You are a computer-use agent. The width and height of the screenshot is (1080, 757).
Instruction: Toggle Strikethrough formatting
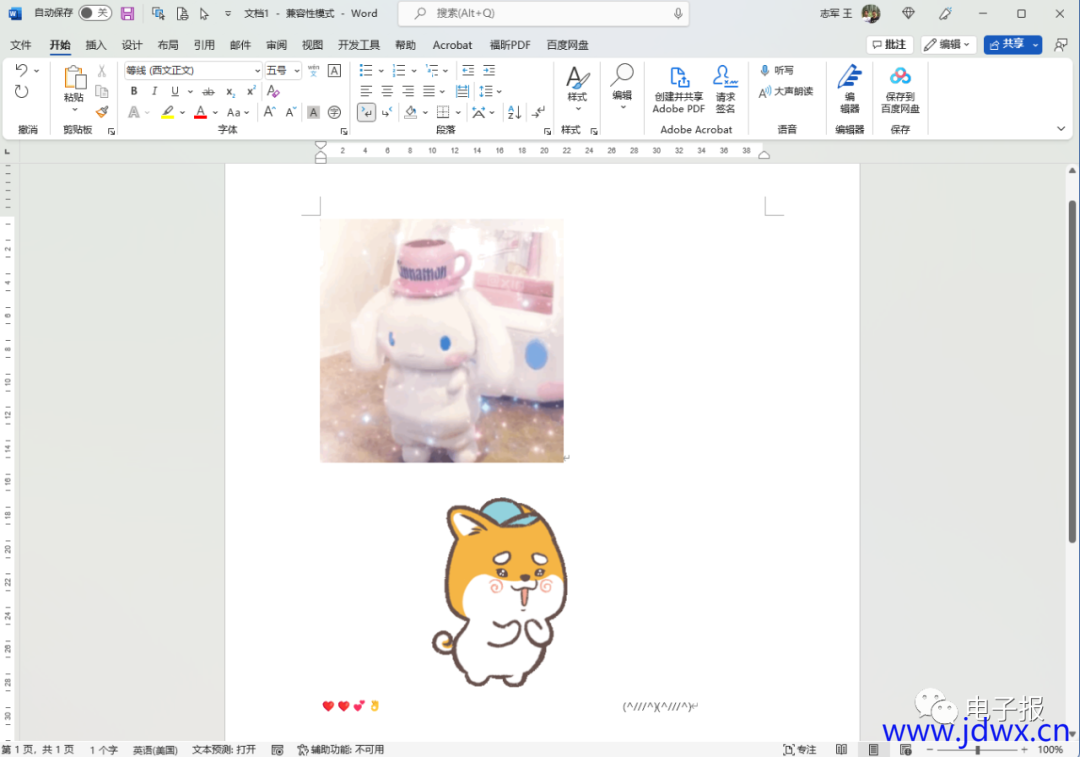pyautogui.click(x=208, y=91)
